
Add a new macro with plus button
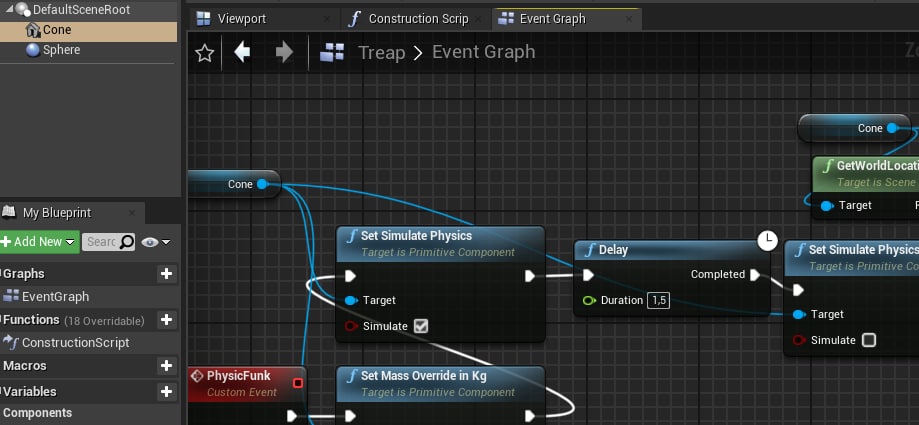pos(166,366)
